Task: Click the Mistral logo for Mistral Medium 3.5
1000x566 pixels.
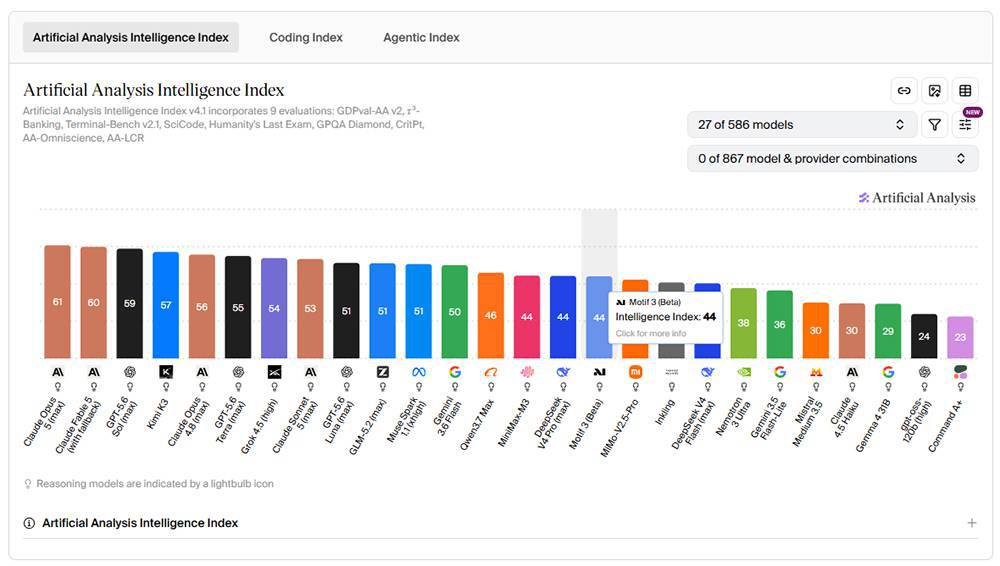Action: click(x=816, y=372)
